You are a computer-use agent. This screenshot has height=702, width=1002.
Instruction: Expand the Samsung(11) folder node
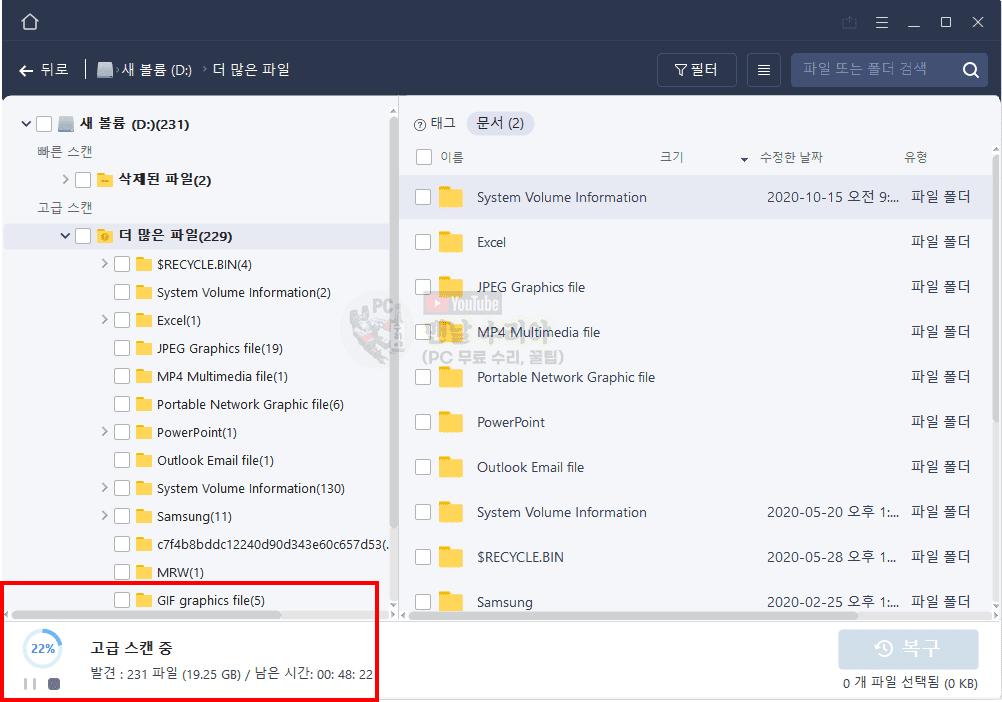(105, 516)
